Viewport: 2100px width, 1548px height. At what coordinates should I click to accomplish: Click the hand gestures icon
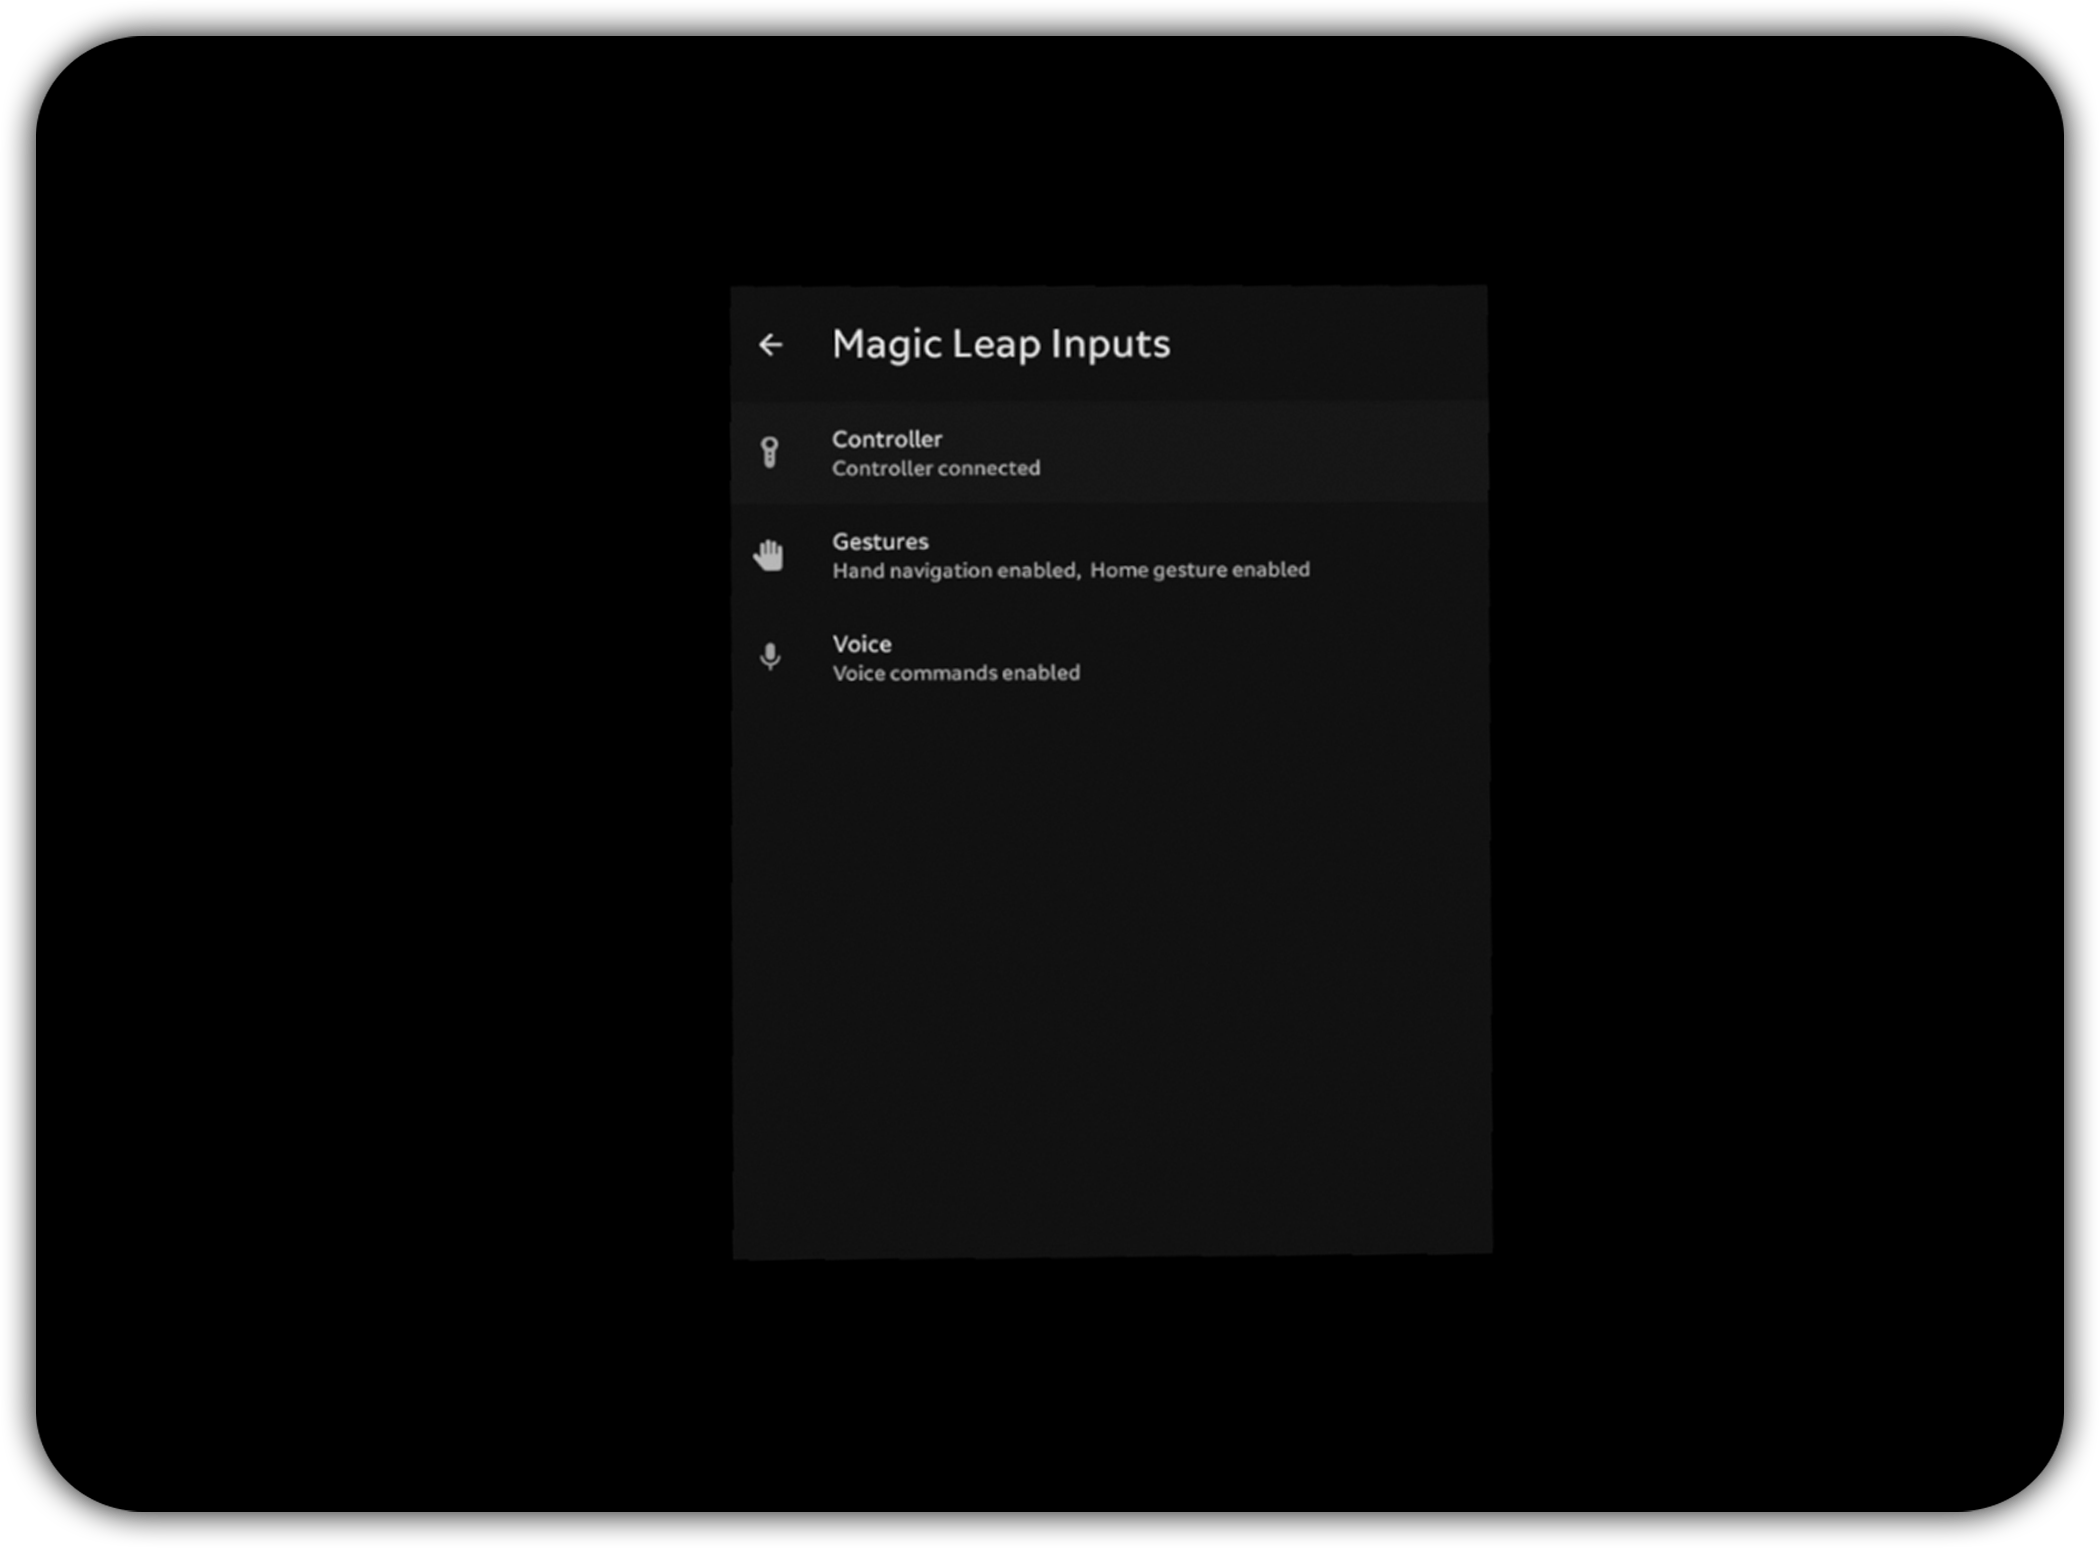coord(768,555)
